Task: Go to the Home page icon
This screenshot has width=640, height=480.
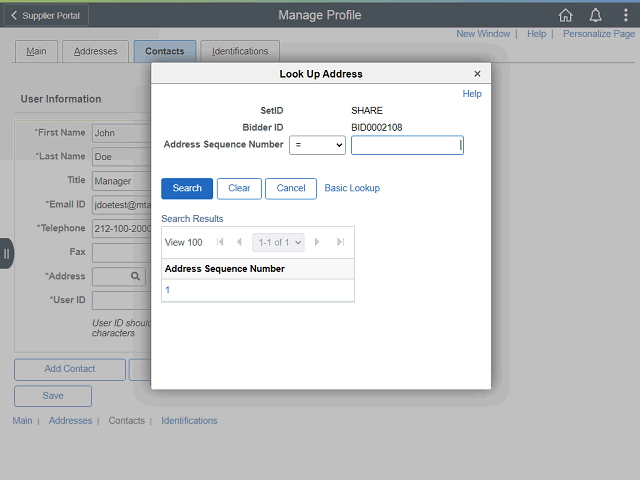Action: (x=565, y=15)
